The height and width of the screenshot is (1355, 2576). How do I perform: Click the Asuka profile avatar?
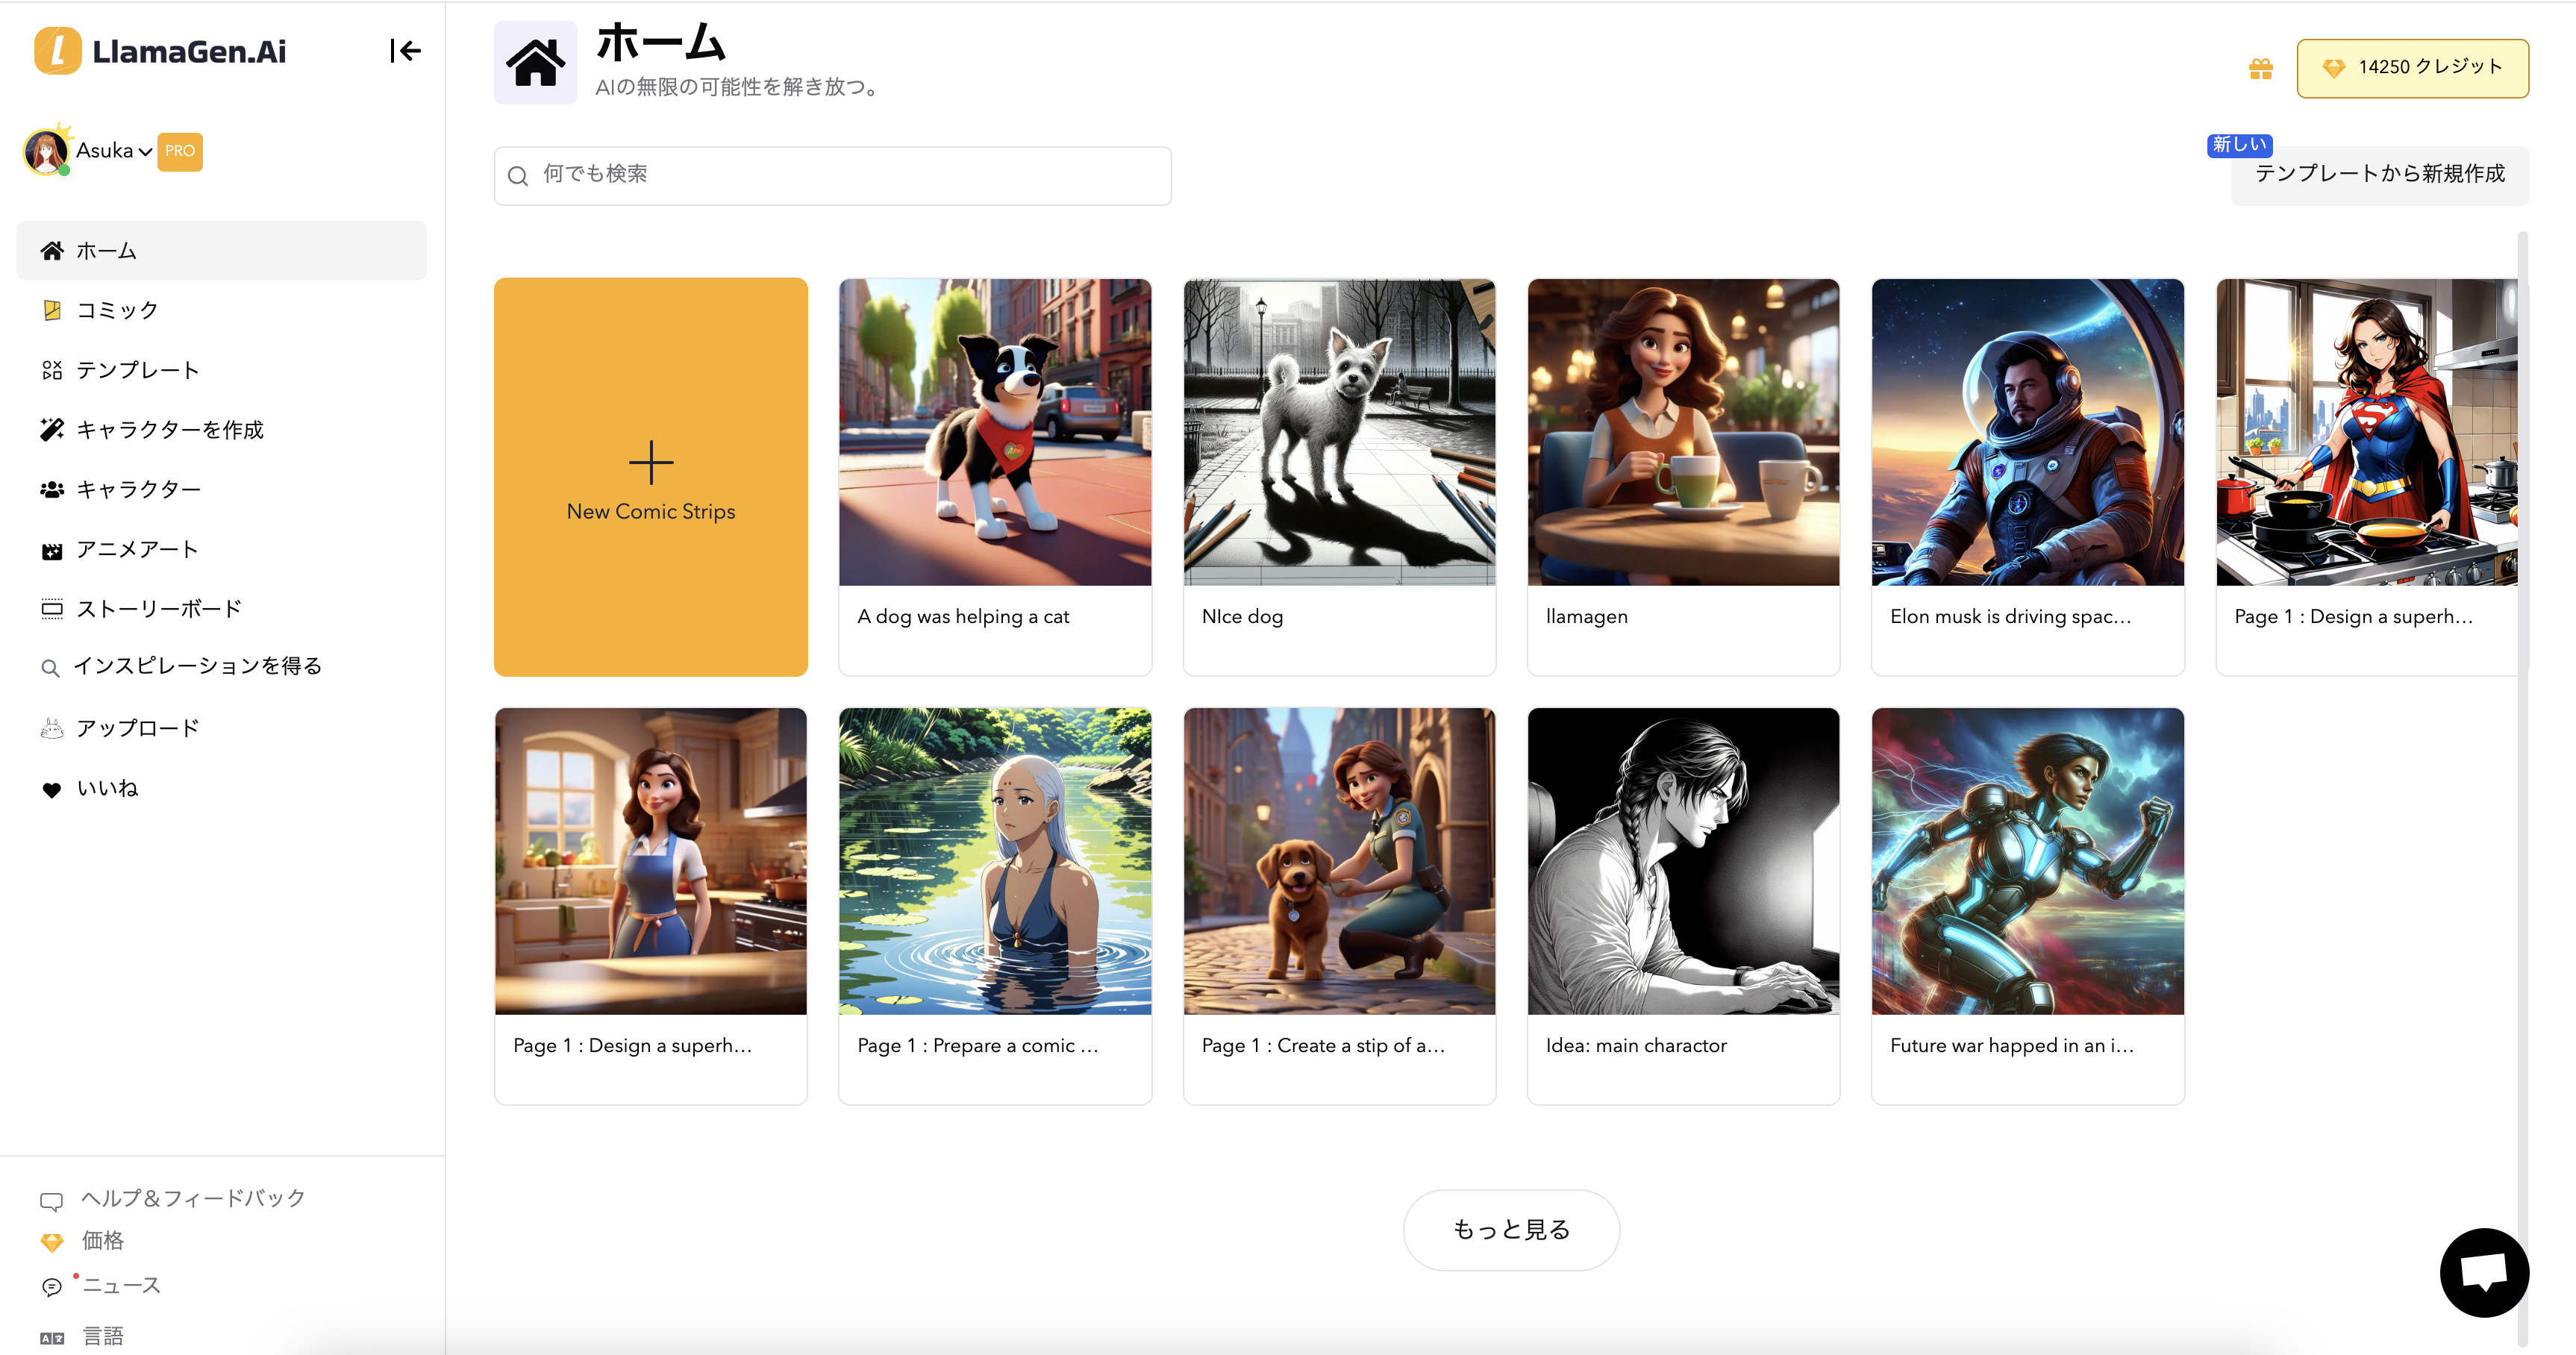[x=46, y=152]
